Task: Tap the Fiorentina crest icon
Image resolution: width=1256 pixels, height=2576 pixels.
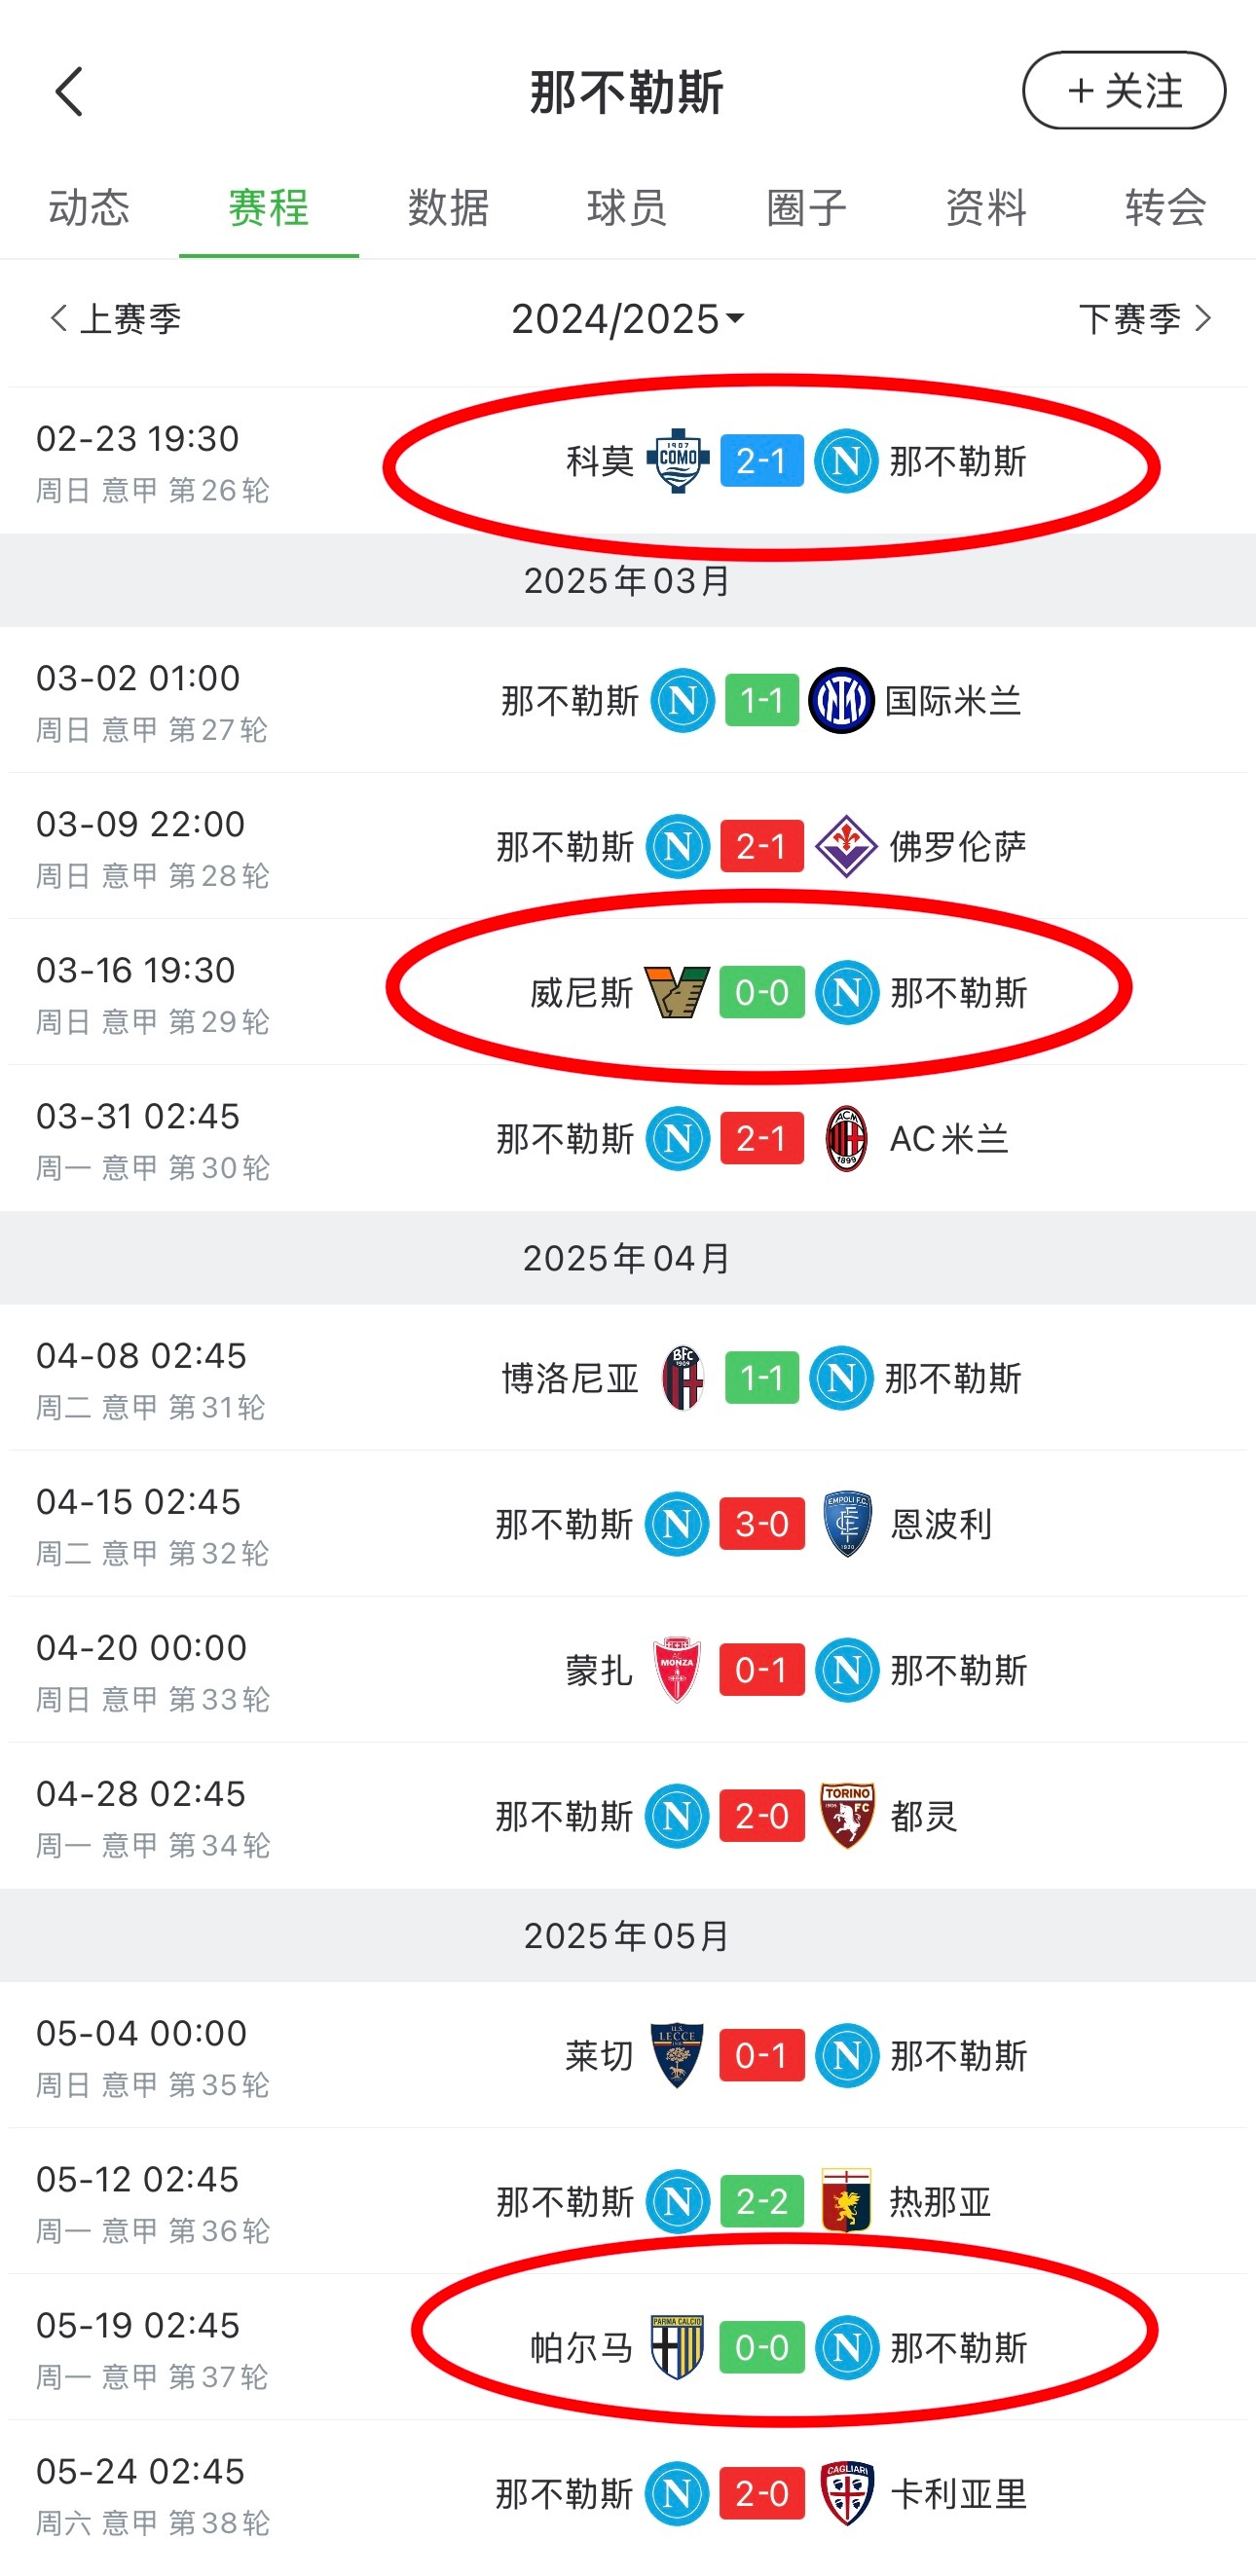Action: point(846,846)
